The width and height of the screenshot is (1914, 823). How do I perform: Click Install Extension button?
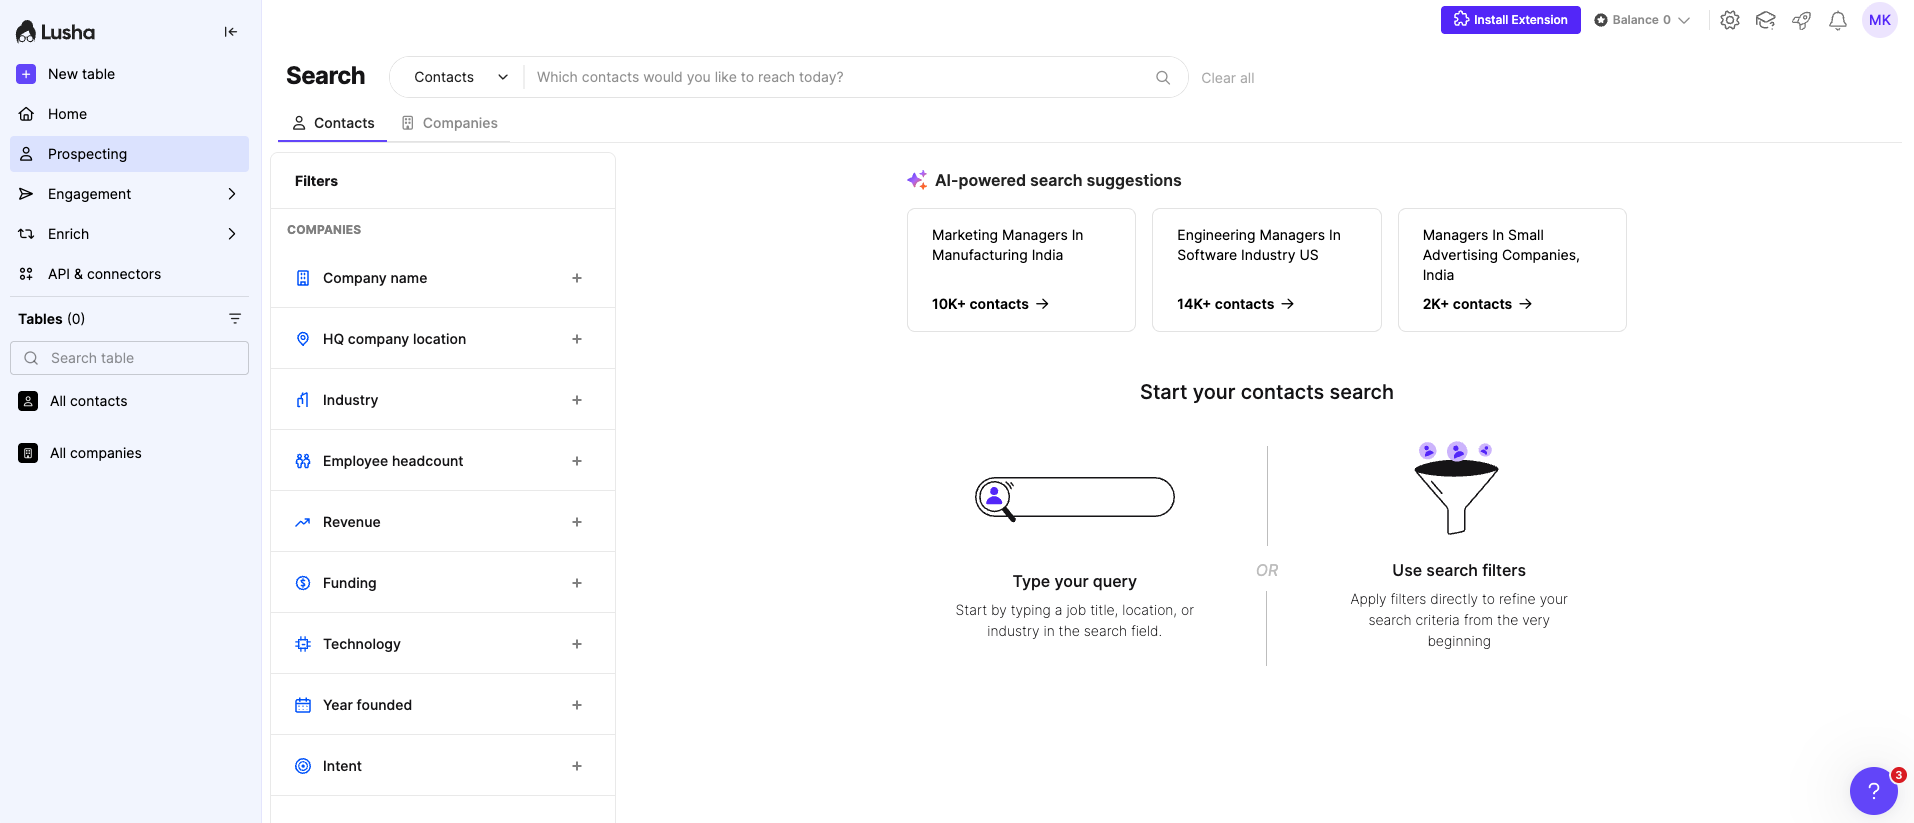click(1510, 20)
